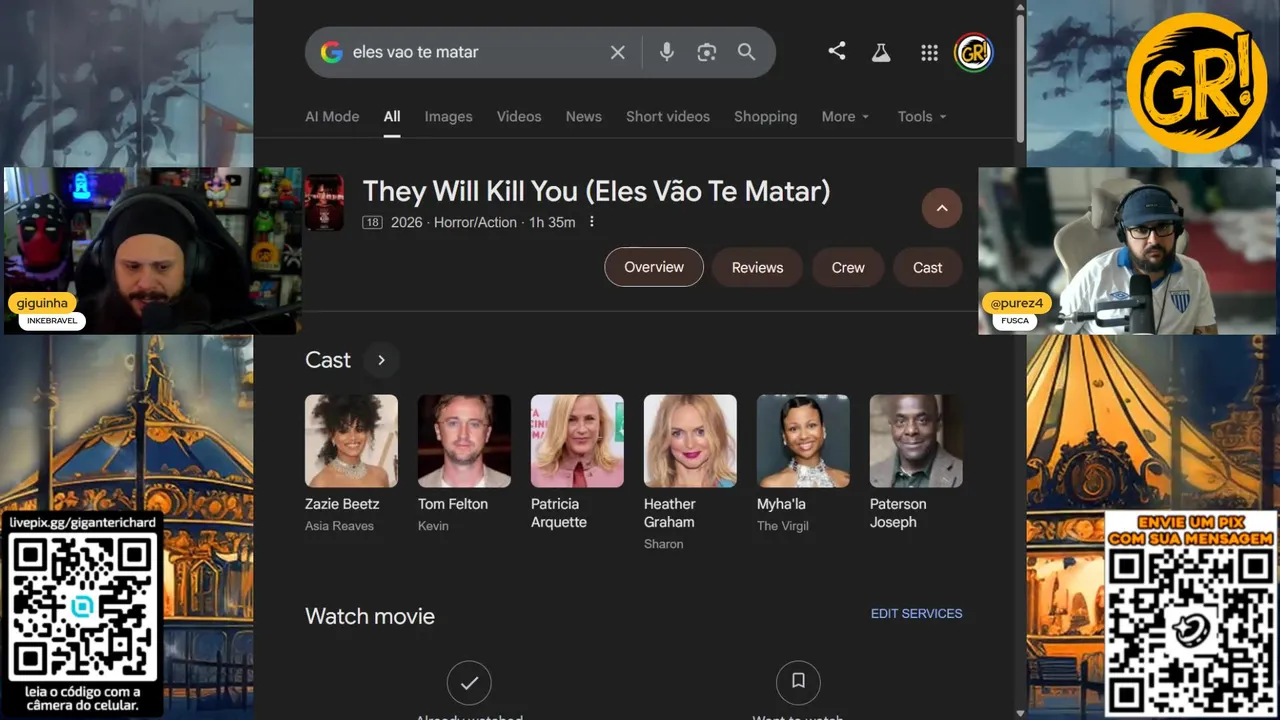Screen dimensions: 1280x720
Task: Select the Reviews chip
Action: pyautogui.click(x=757, y=267)
